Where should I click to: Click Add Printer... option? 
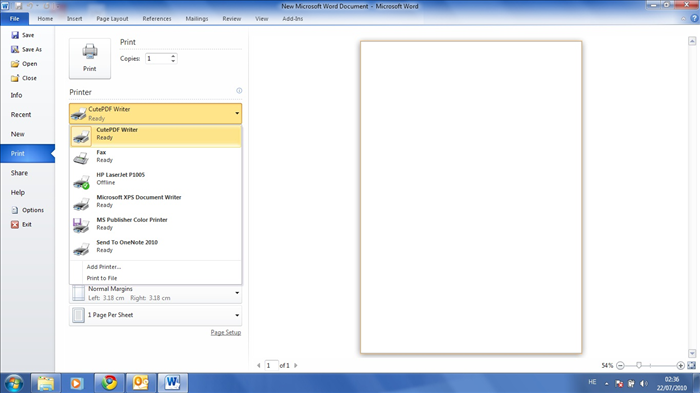pyautogui.click(x=104, y=267)
